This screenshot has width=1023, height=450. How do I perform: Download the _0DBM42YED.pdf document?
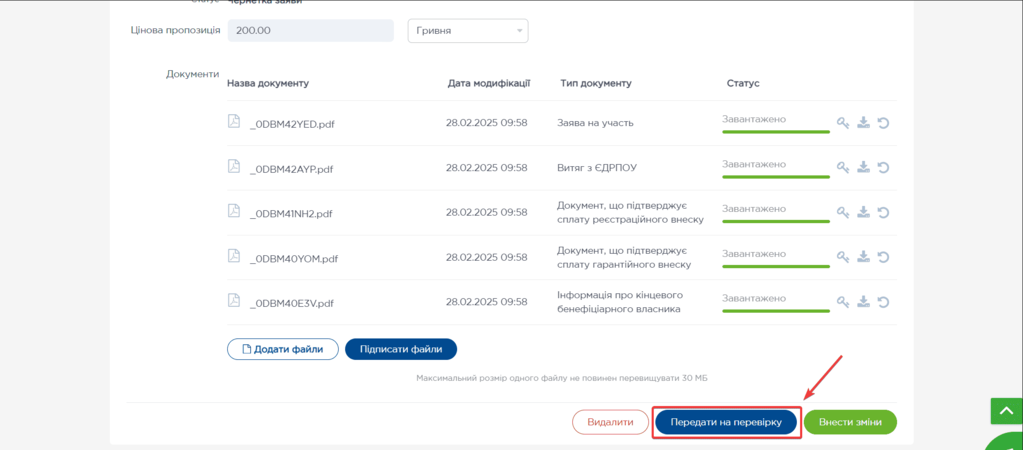click(x=863, y=124)
